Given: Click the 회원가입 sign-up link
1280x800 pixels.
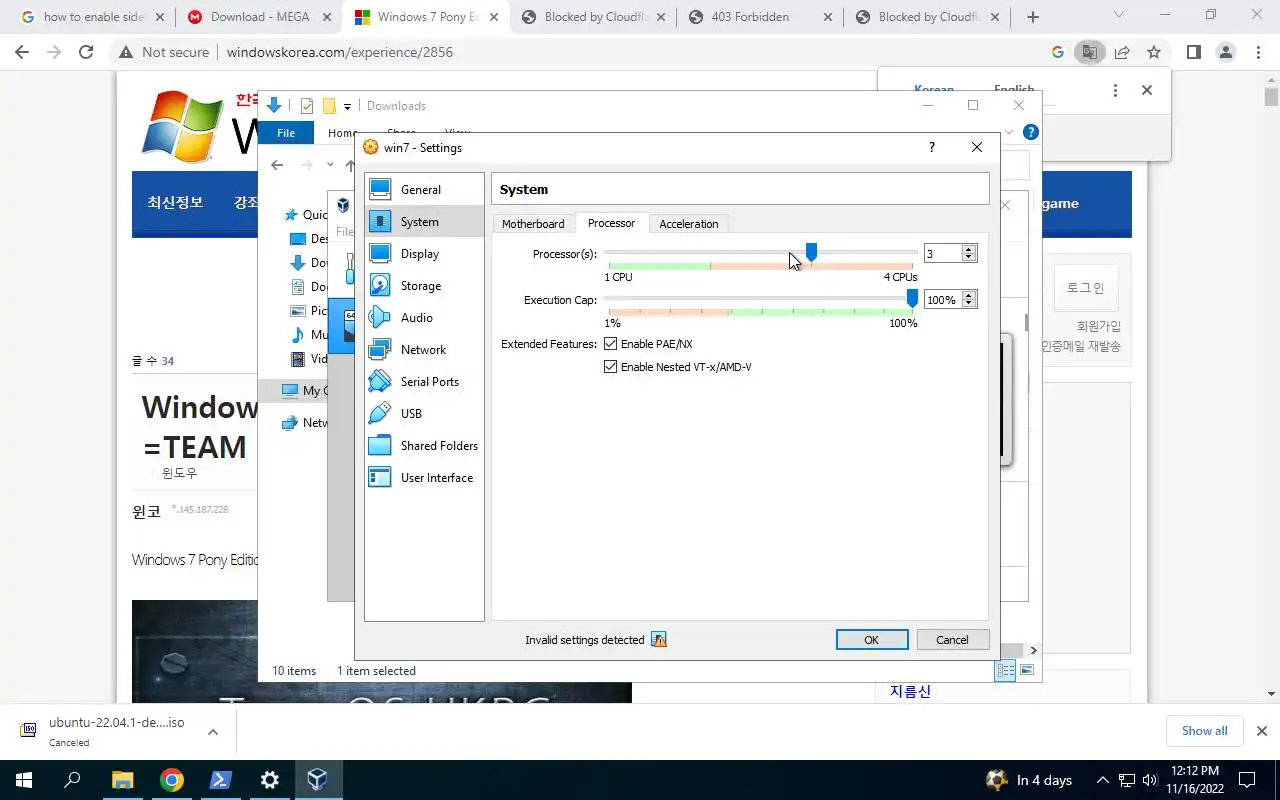Looking at the screenshot, I should click(1099, 326).
